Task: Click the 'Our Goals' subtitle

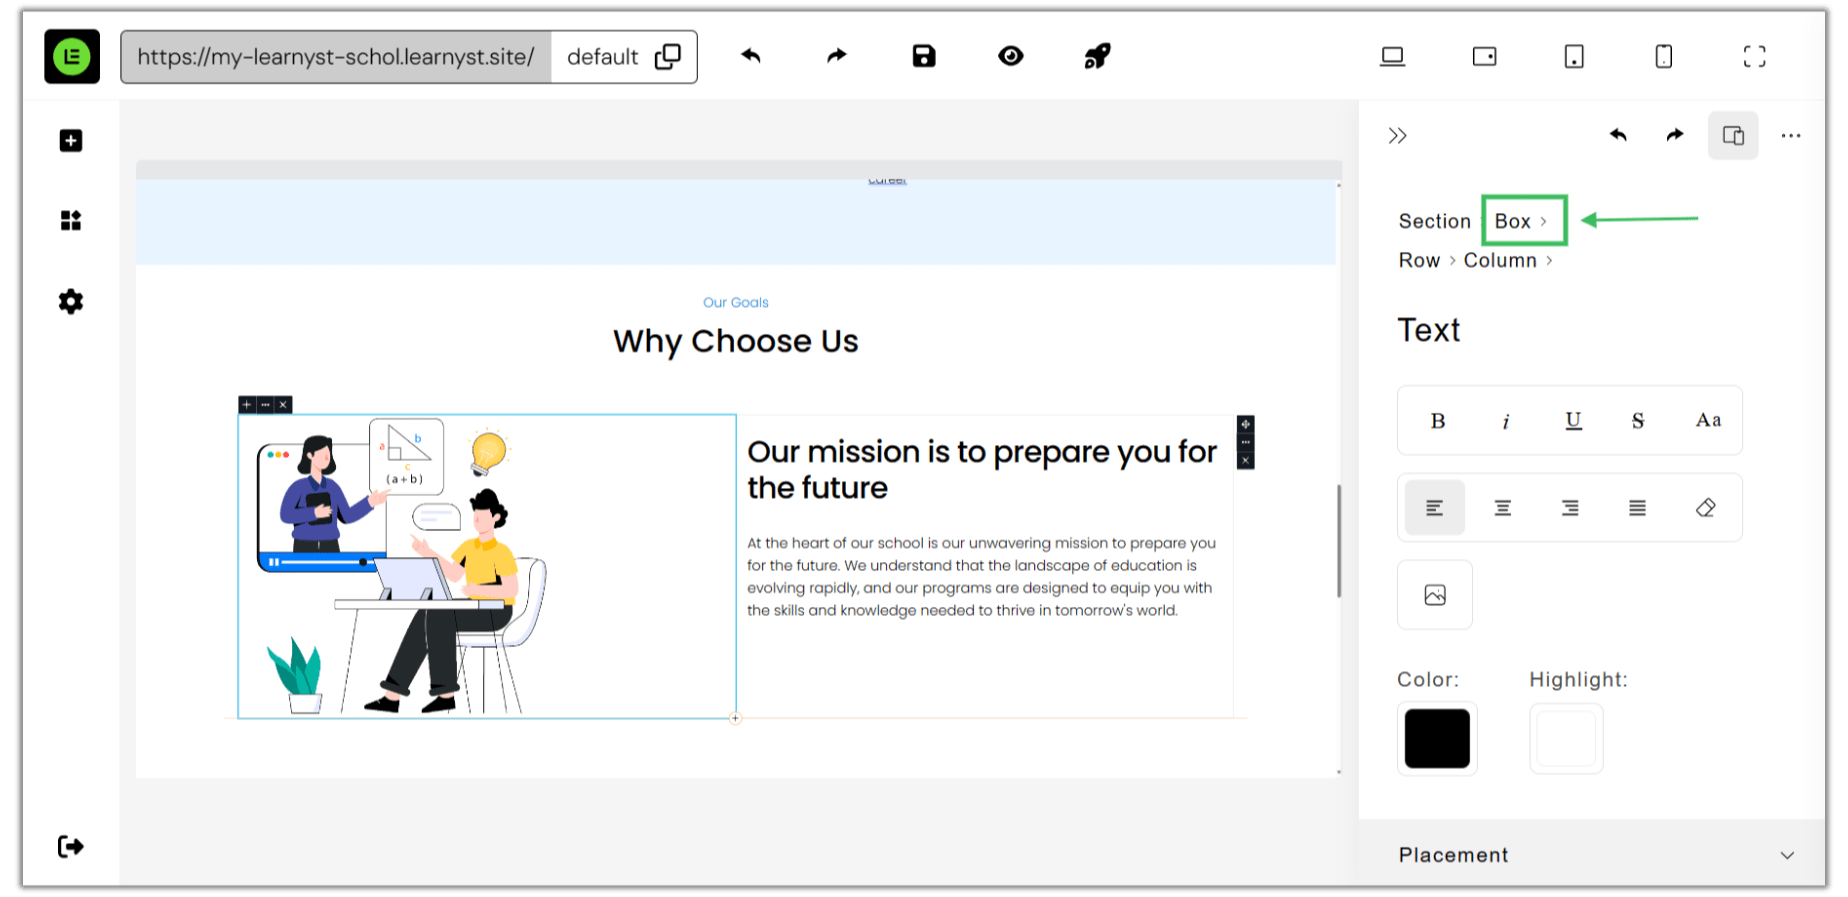Action: click(736, 302)
